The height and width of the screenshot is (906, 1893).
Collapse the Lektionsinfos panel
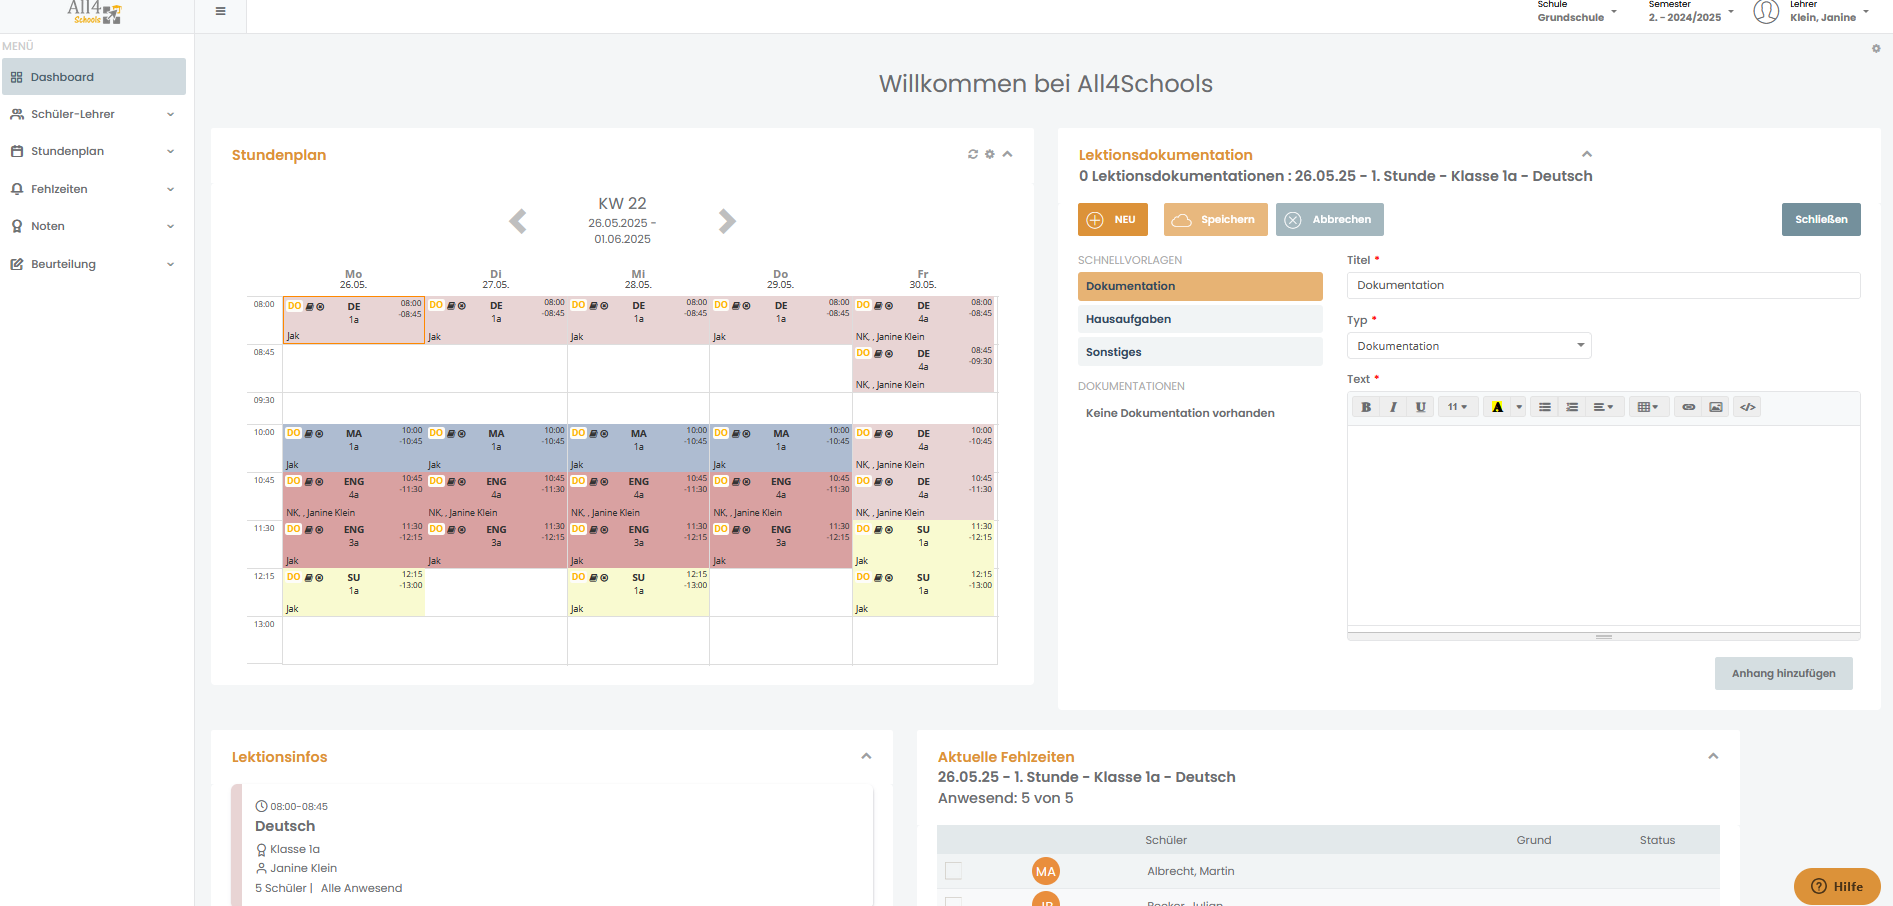[866, 756]
